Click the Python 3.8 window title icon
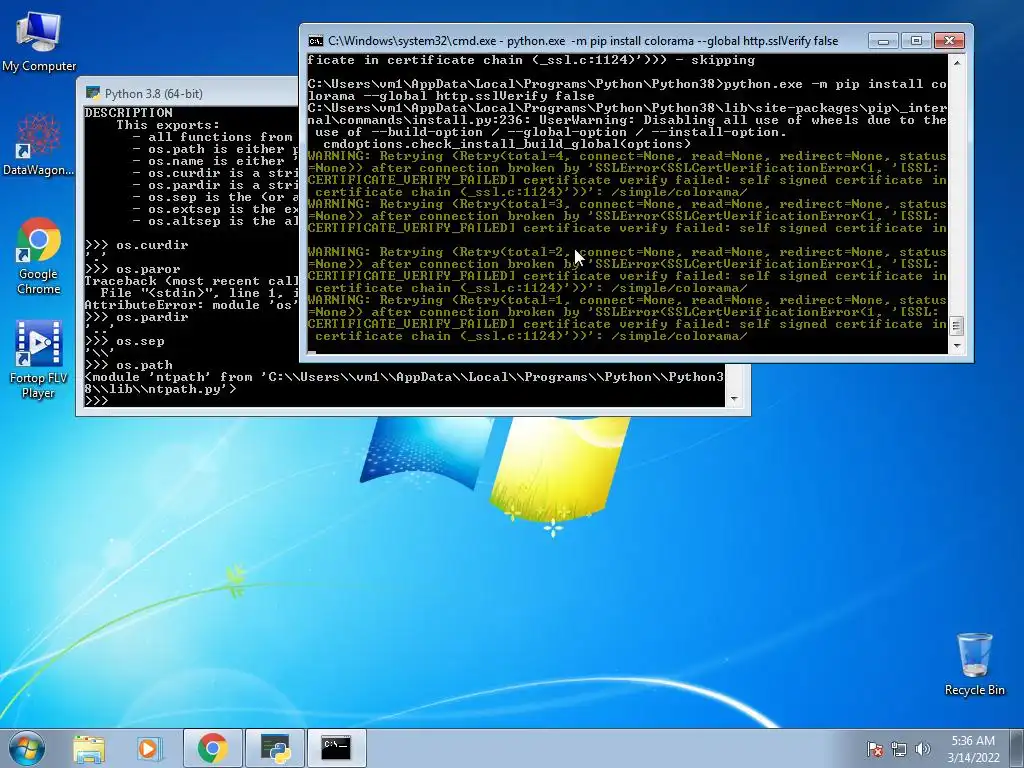The height and width of the screenshot is (768, 1024). pos(93,93)
